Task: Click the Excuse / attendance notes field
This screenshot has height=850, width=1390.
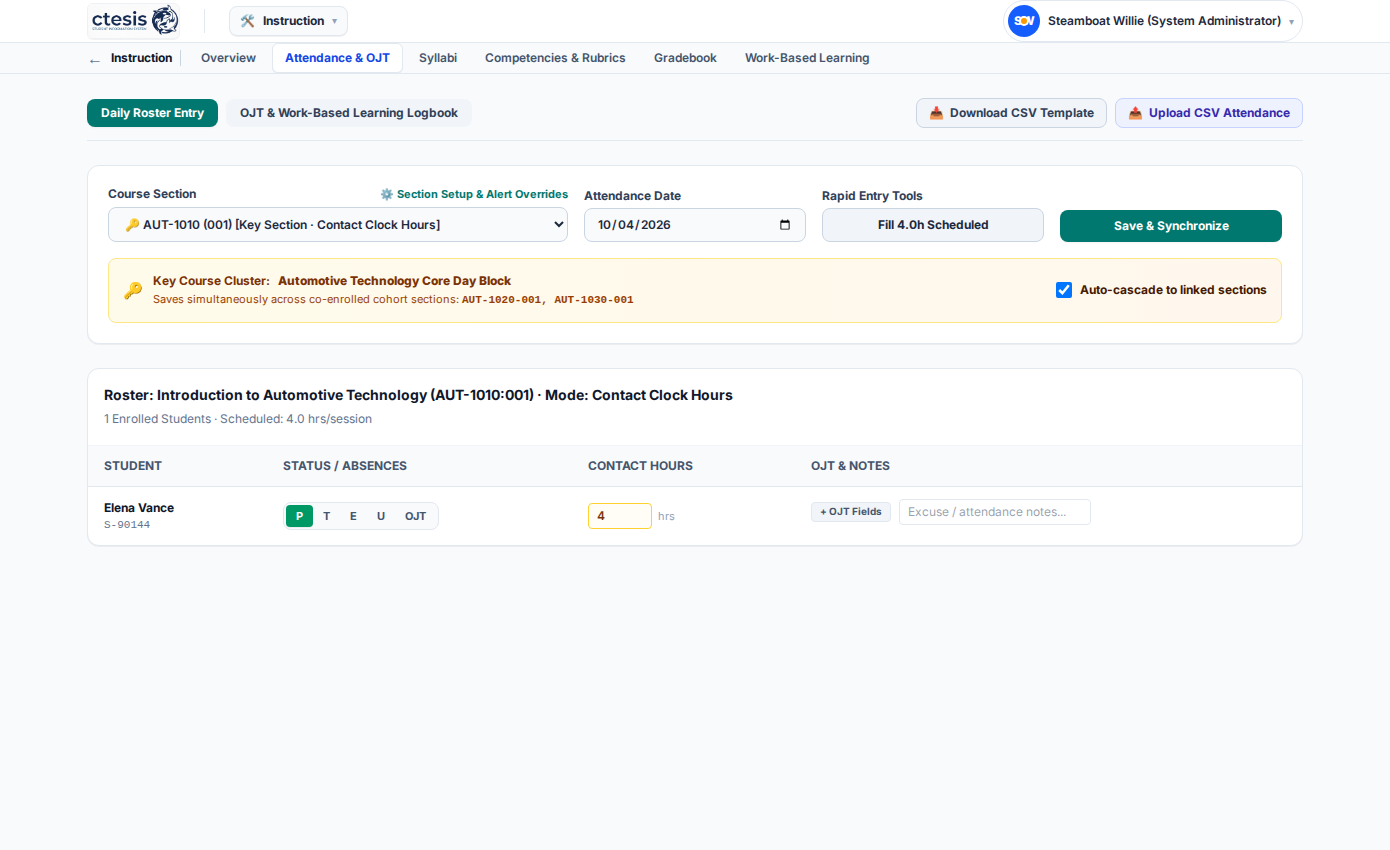Action: point(995,512)
